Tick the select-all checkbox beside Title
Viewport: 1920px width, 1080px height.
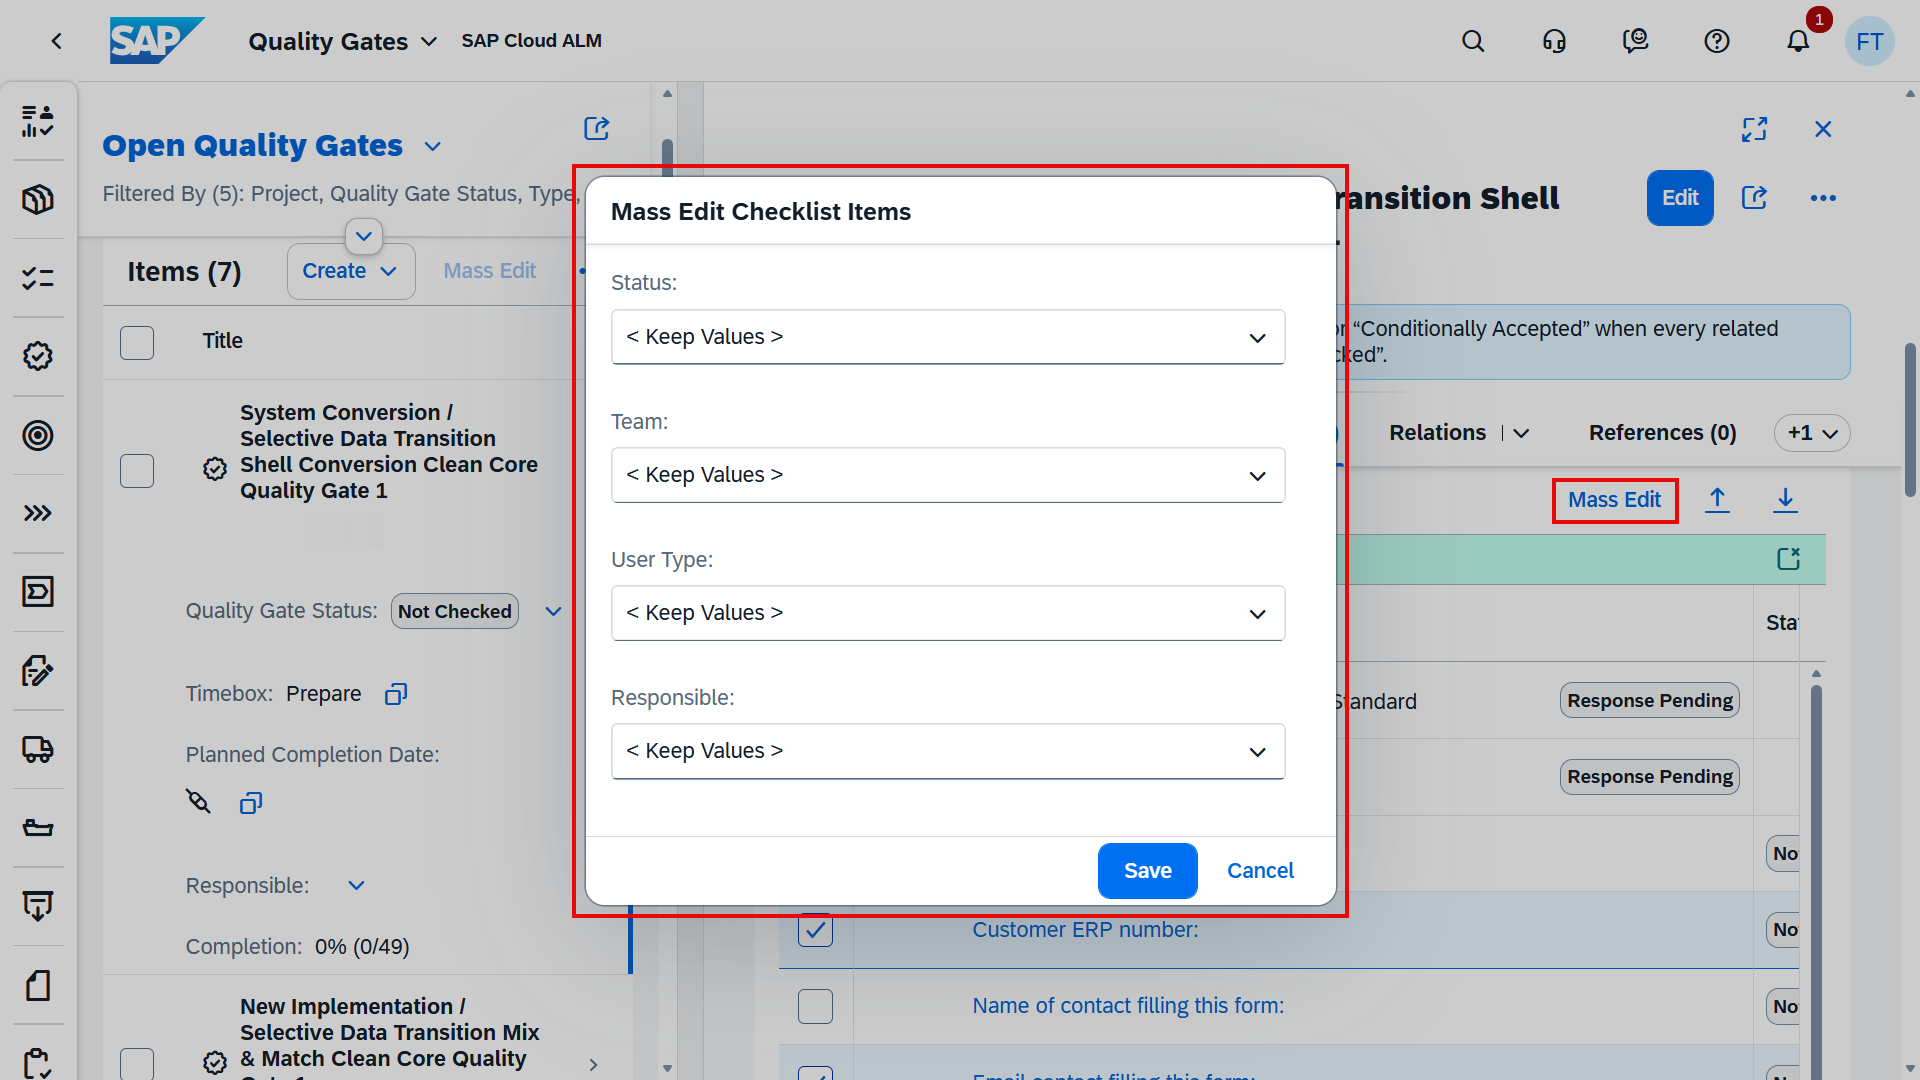137,342
